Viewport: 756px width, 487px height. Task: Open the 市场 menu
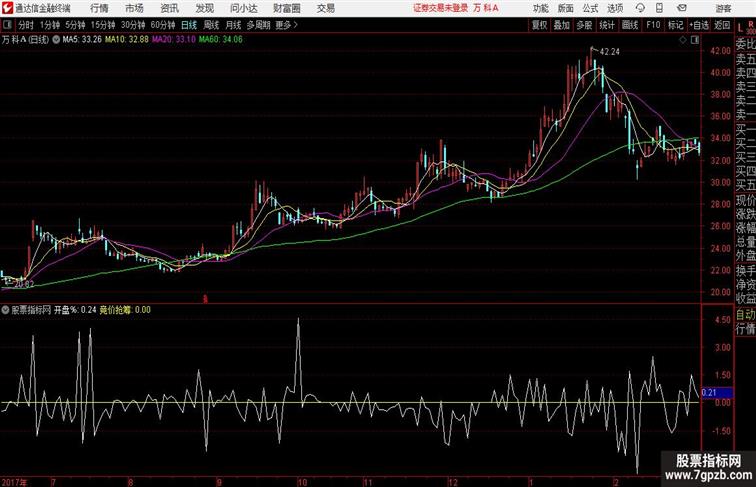pyautogui.click(x=135, y=8)
